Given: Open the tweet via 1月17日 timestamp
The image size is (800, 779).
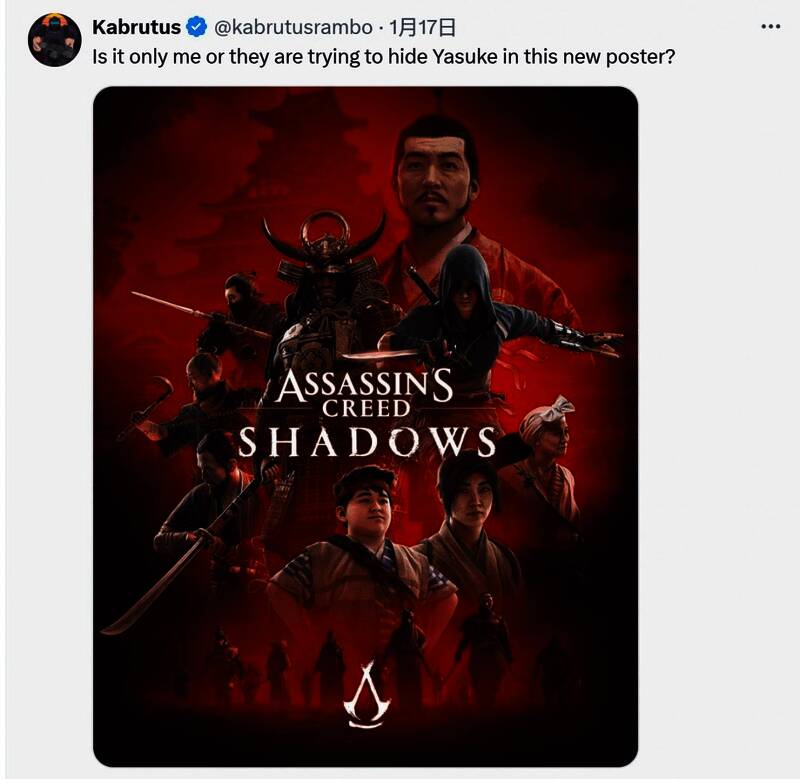Looking at the screenshot, I should tap(422, 27).
